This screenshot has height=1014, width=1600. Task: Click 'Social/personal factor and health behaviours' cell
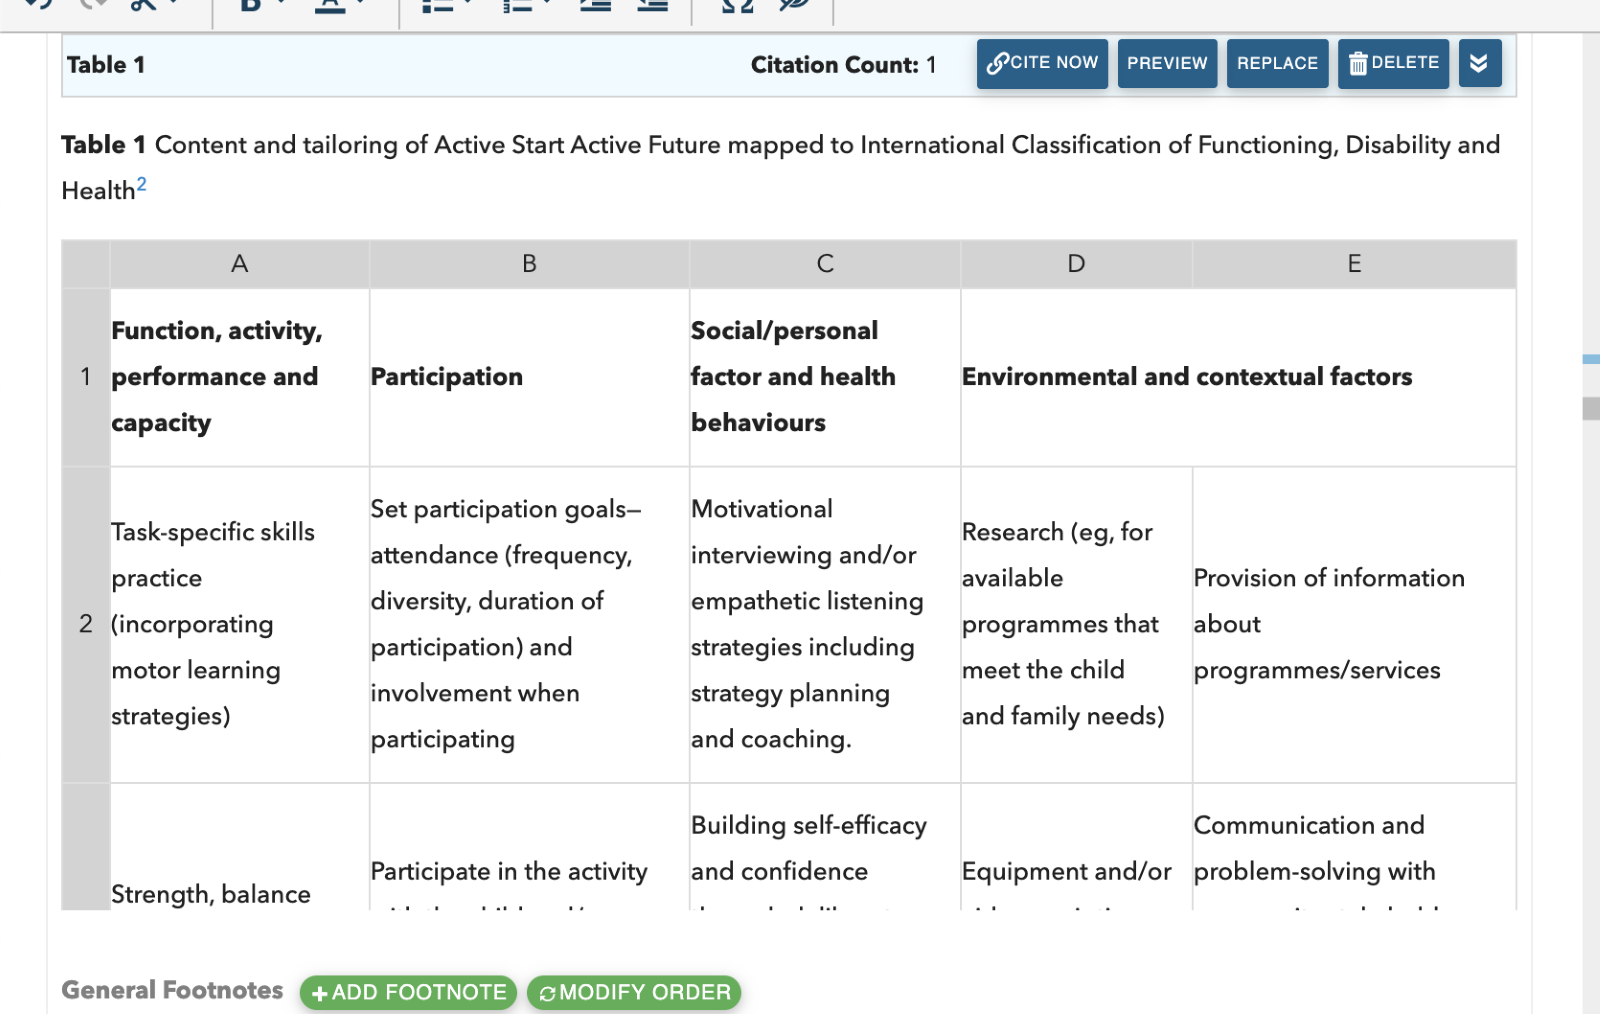pyautogui.click(x=825, y=377)
